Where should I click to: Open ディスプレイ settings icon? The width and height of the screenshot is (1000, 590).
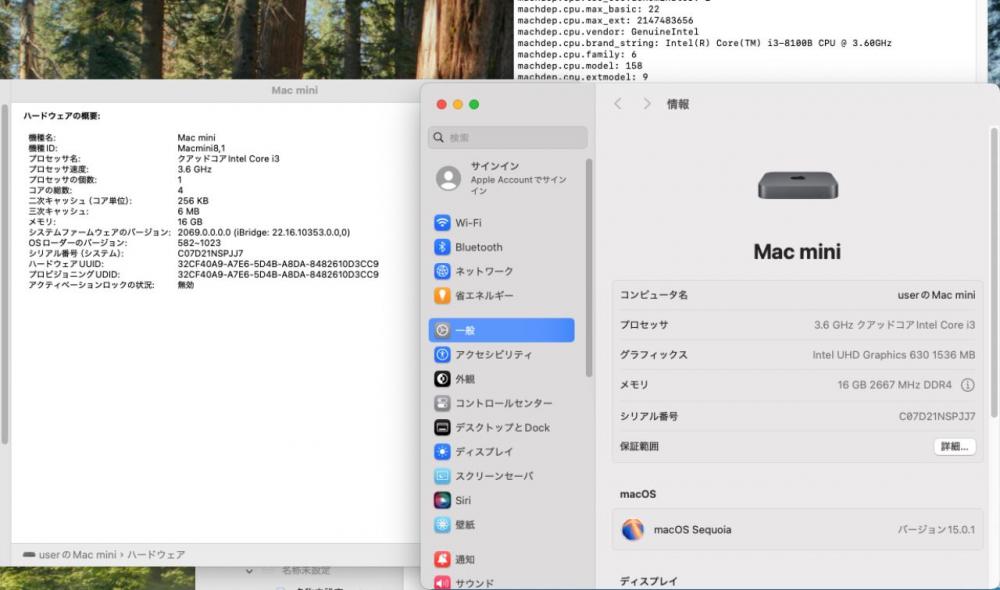coord(442,452)
